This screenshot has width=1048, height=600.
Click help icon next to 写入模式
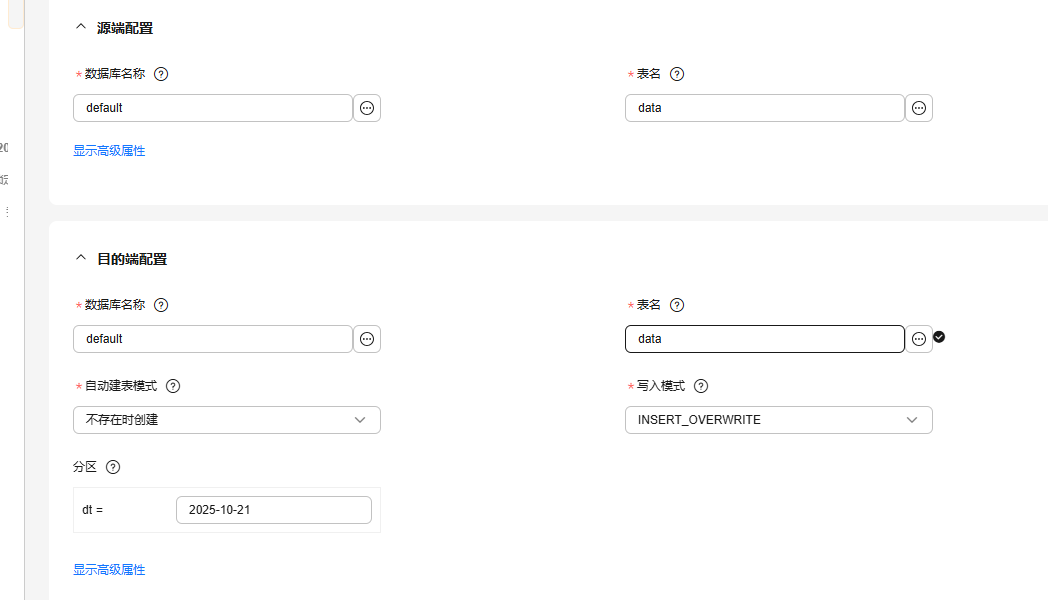[x=701, y=386]
